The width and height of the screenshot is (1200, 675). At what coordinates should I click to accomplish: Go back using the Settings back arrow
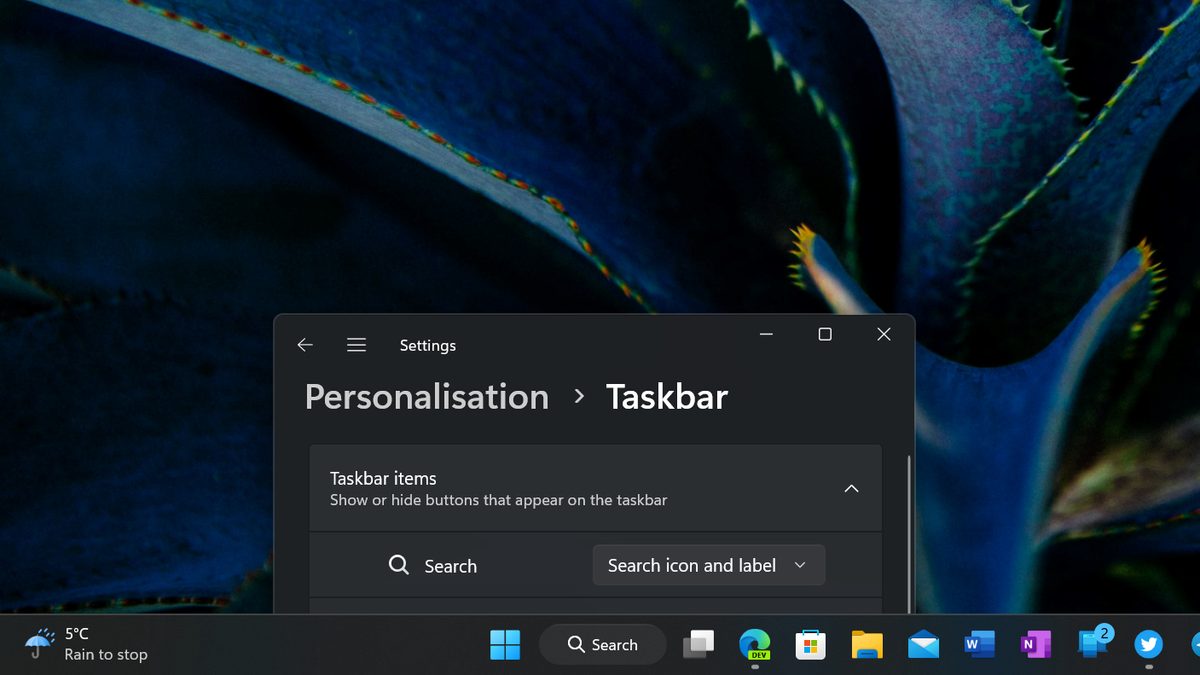305,344
